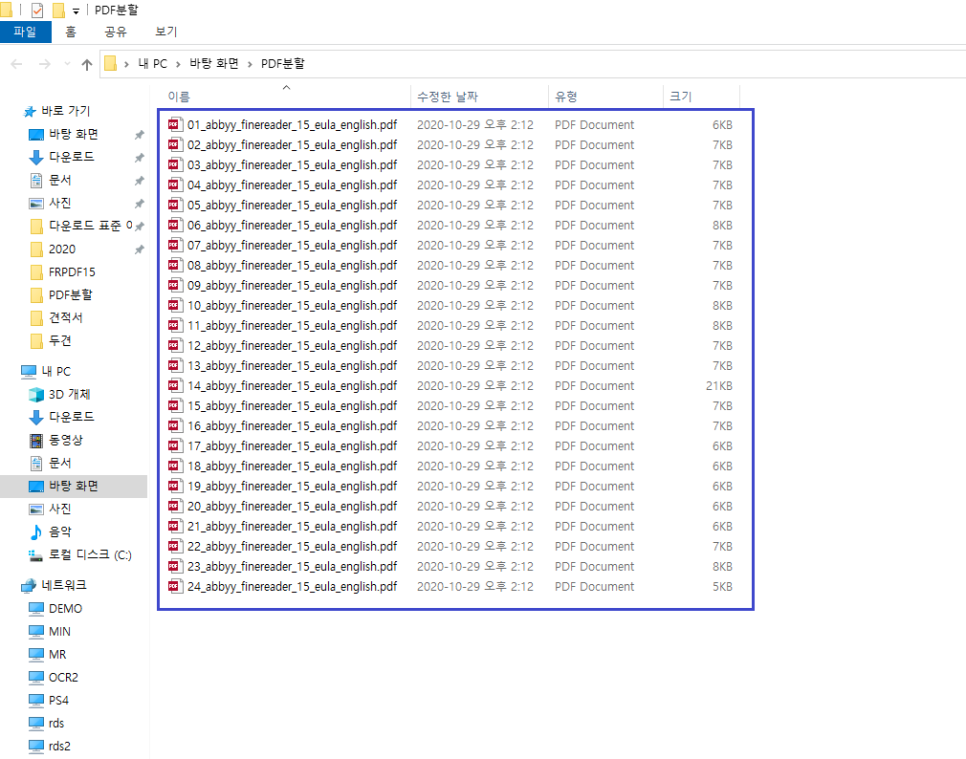
Task: Click 내 PC in the address breadcrumb
Action: coord(153,63)
